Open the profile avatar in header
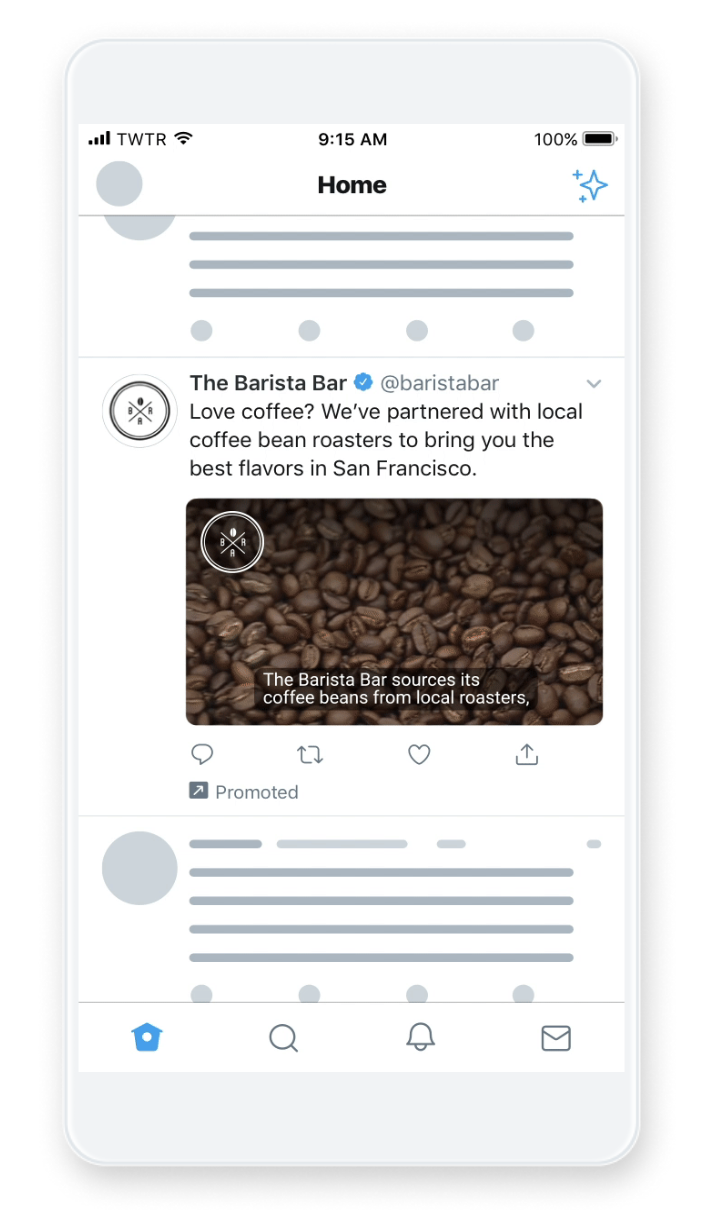 coord(119,184)
